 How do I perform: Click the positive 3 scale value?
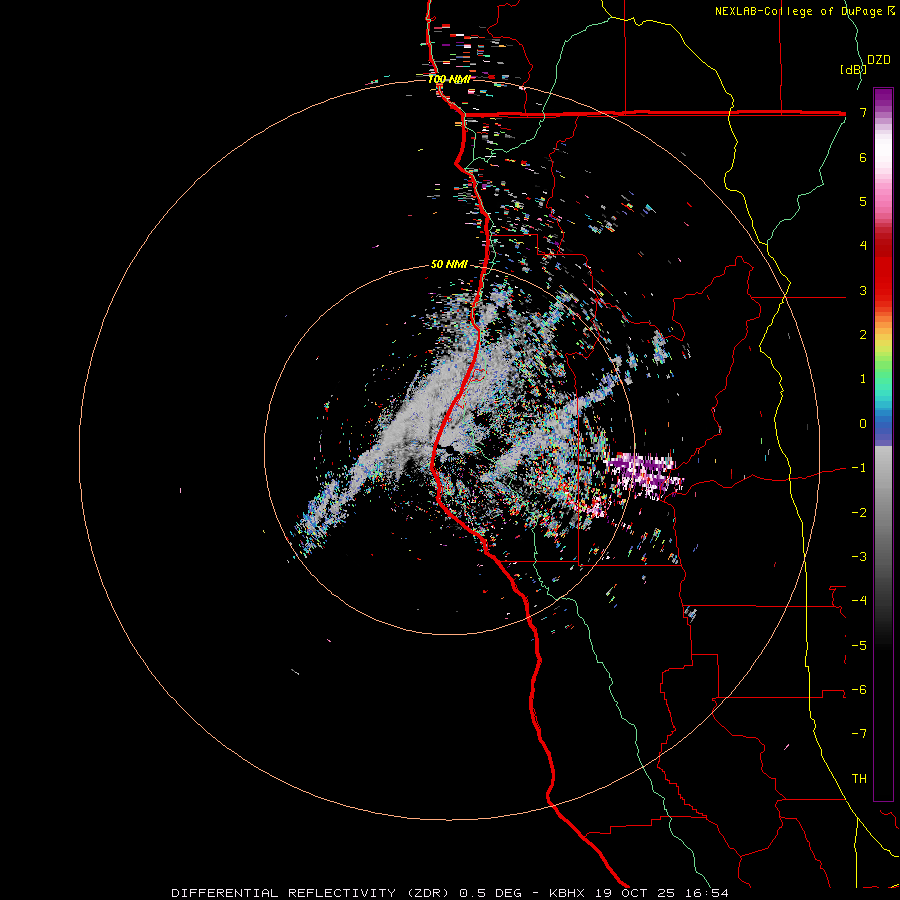point(863,290)
